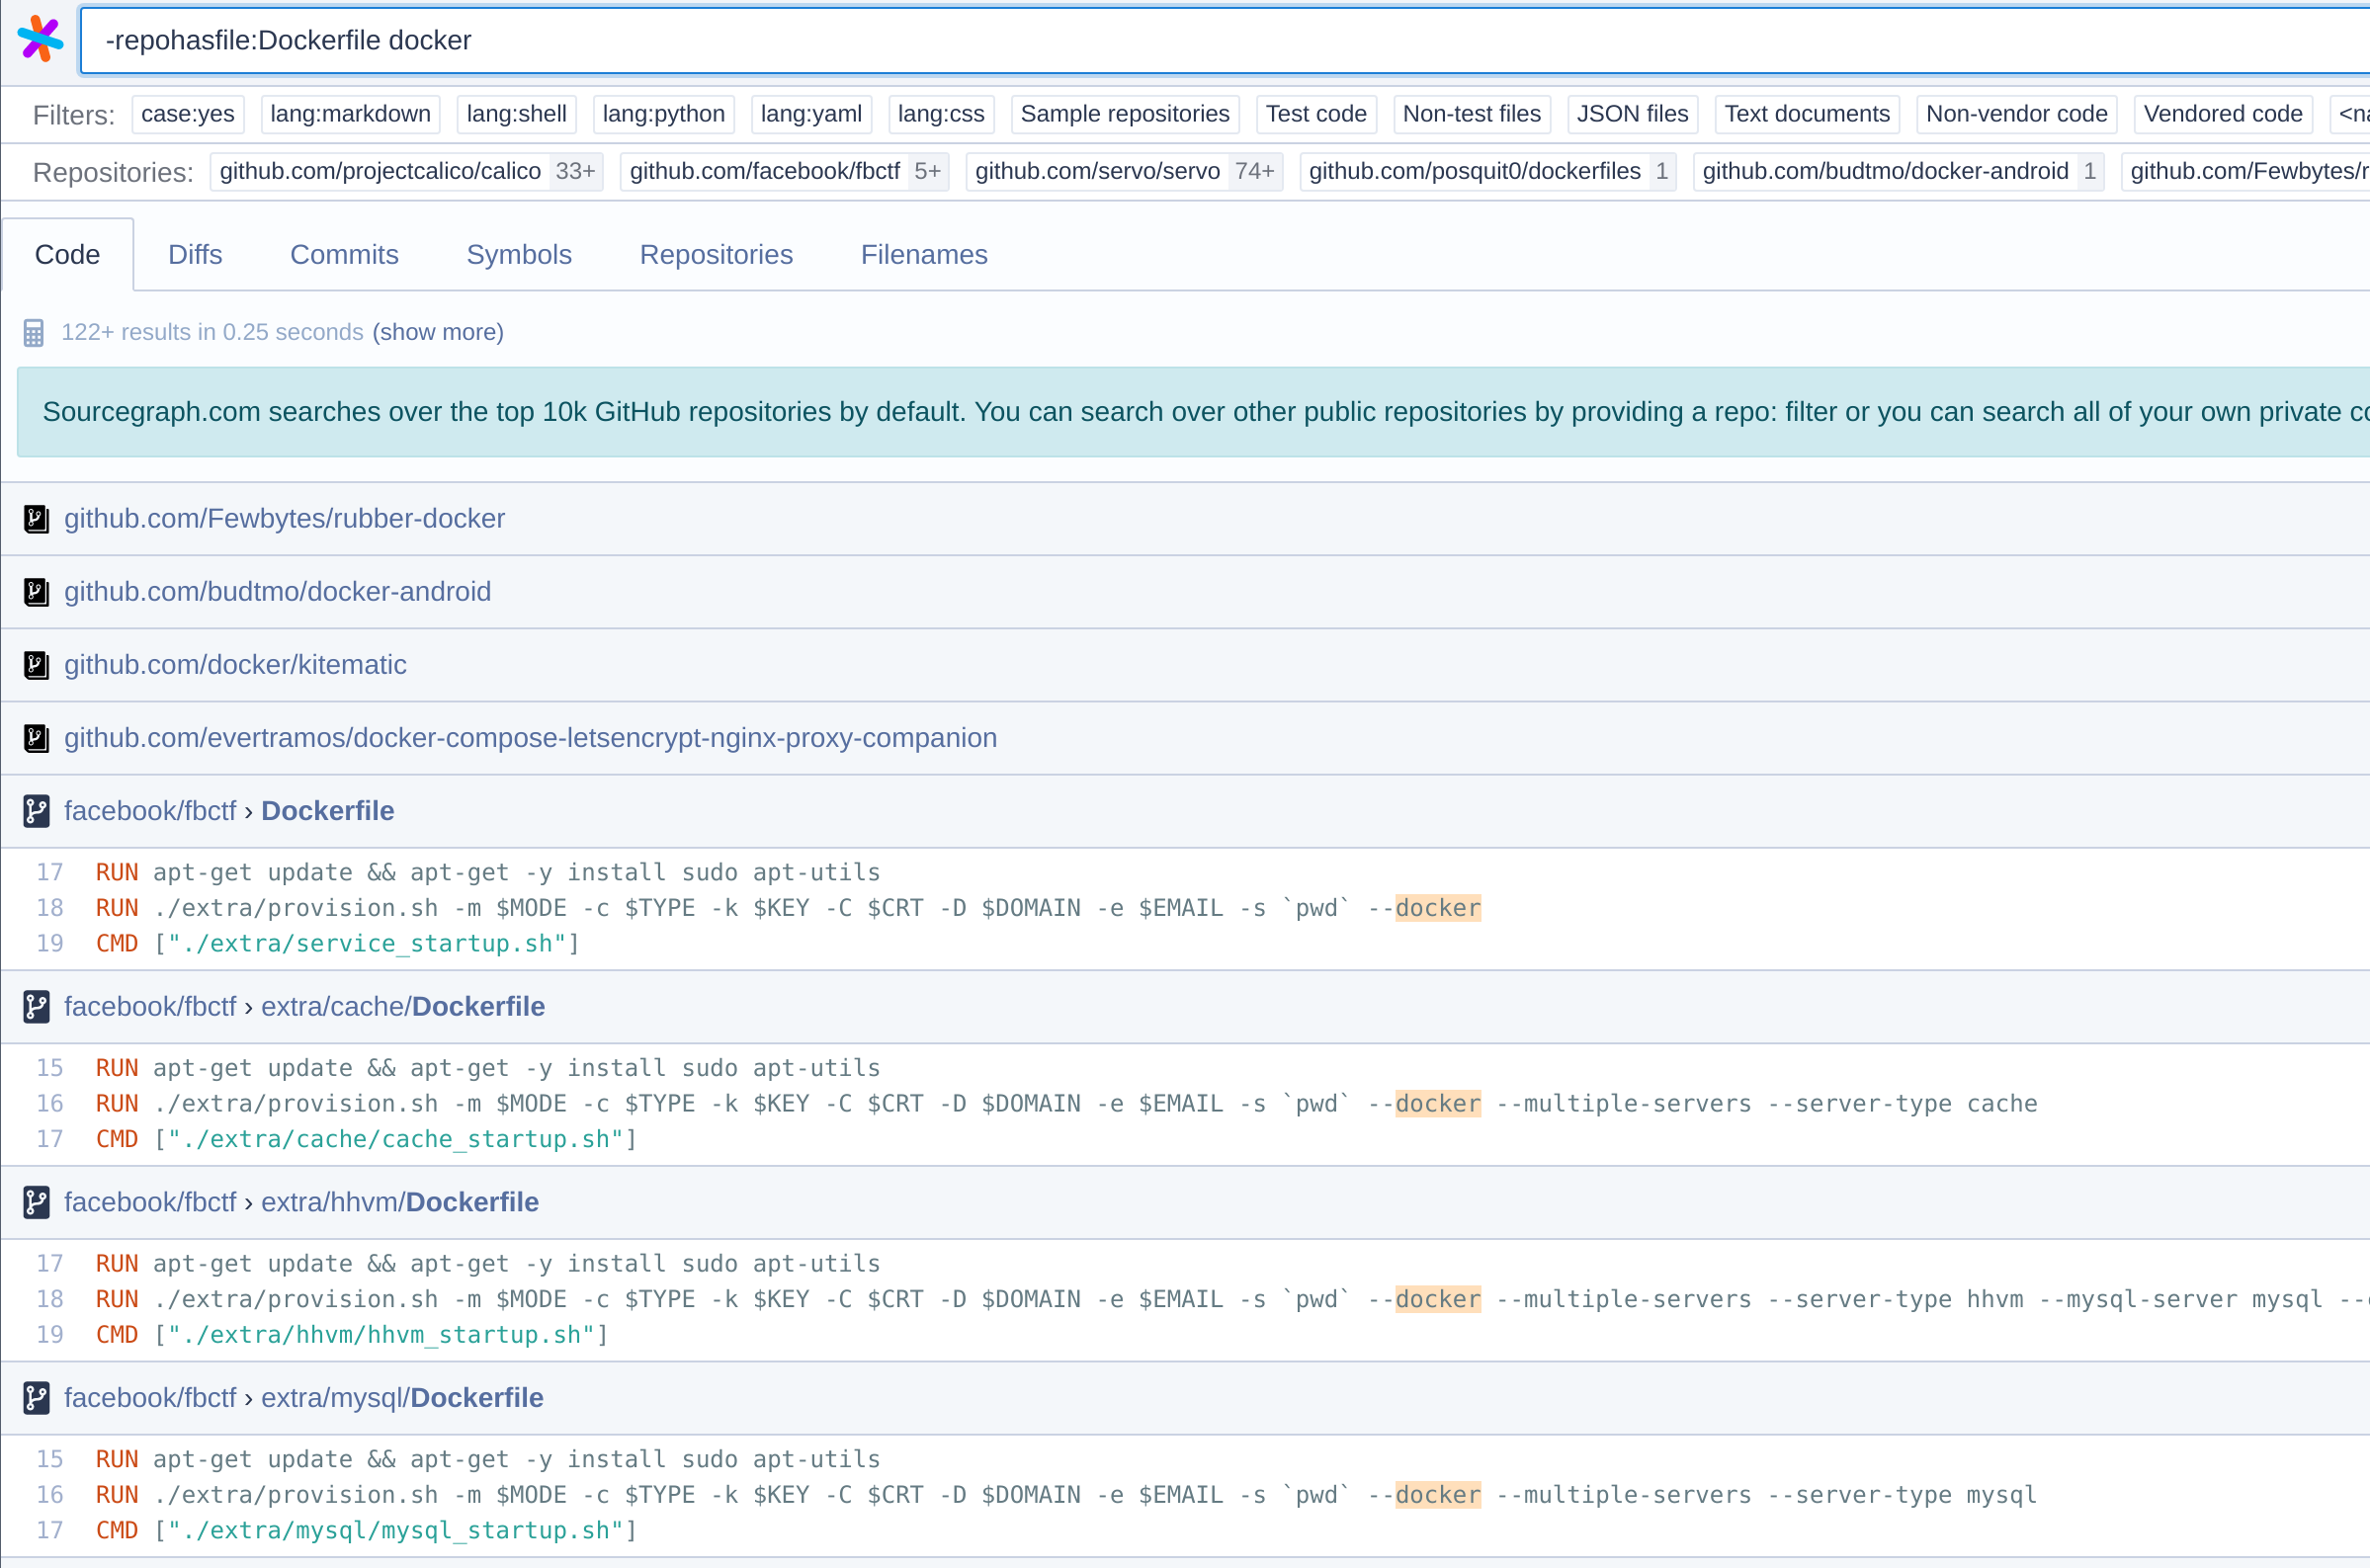Open github.com/docker/kitematic repository link

(x=235, y=665)
